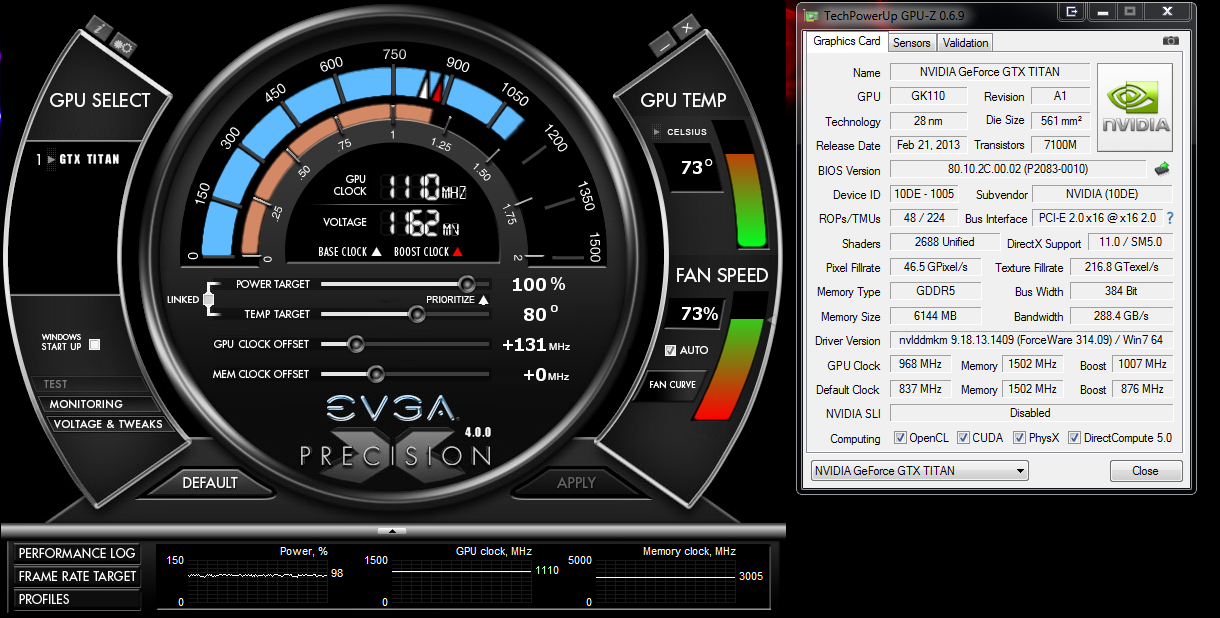Click the +131 MHz GPU clock offset value

[535, 345]
